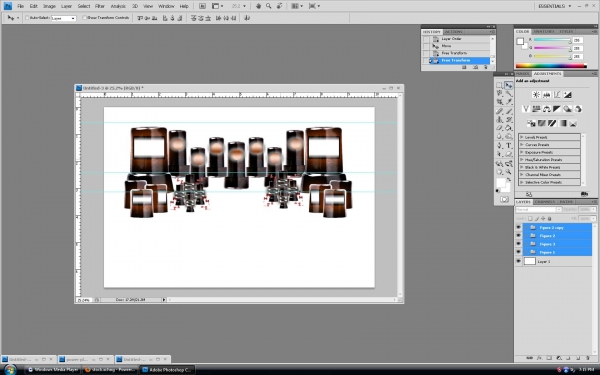Screen dimensions: 600x375
Task: Add a Levels adjustment
Action: [546, 95]
